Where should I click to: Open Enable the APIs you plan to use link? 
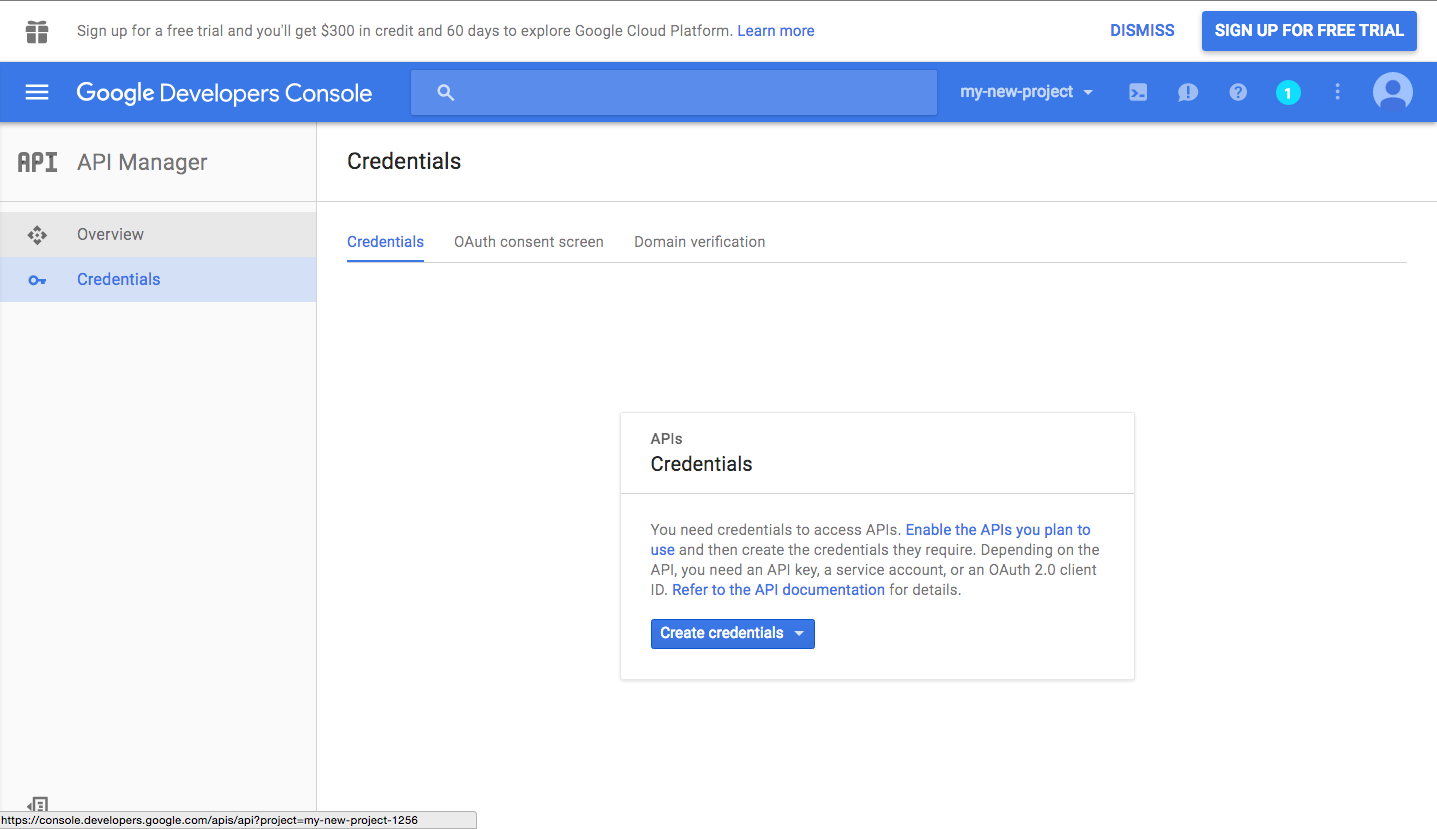pos(871,540)
